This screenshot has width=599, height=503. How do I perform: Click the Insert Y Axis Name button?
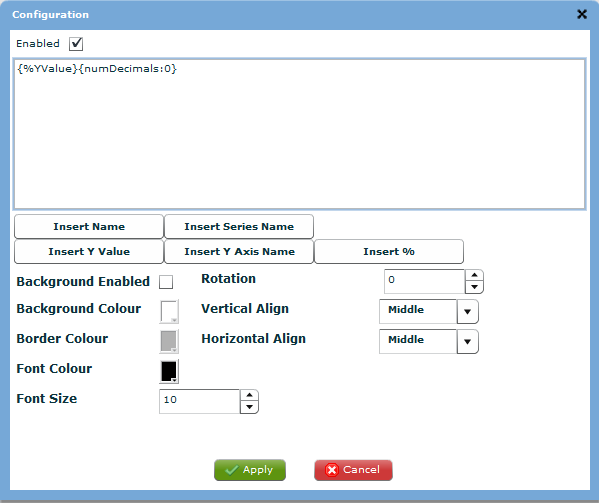[239, 251]
